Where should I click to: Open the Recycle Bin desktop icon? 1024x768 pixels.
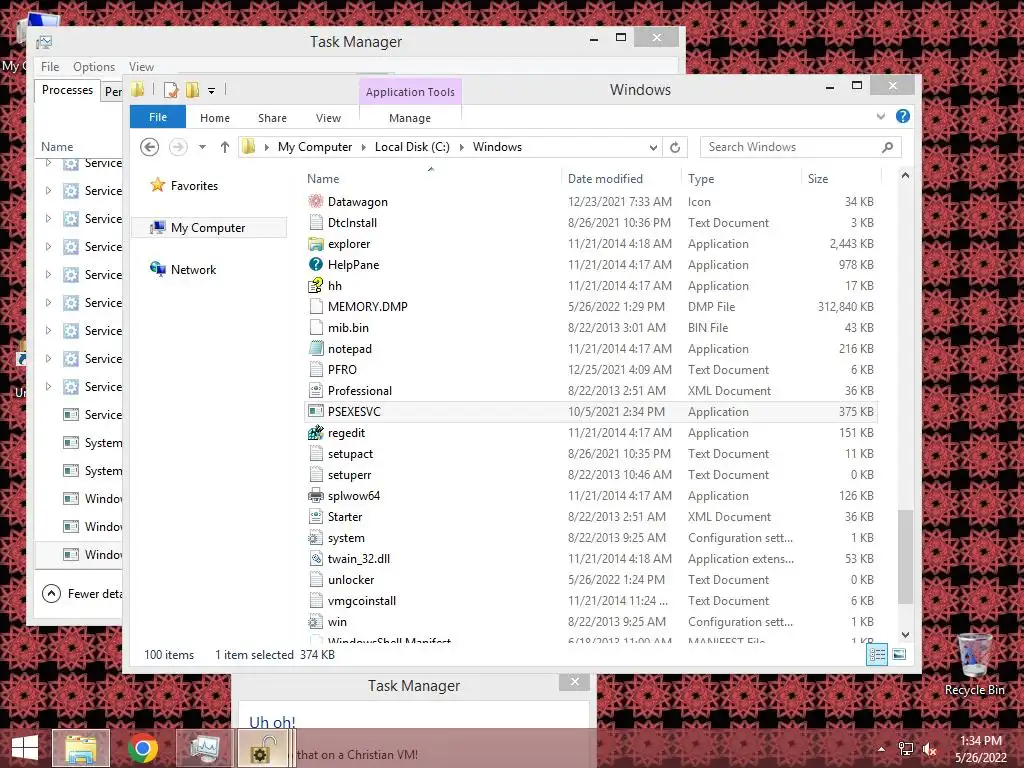click(x=974, y=664)
